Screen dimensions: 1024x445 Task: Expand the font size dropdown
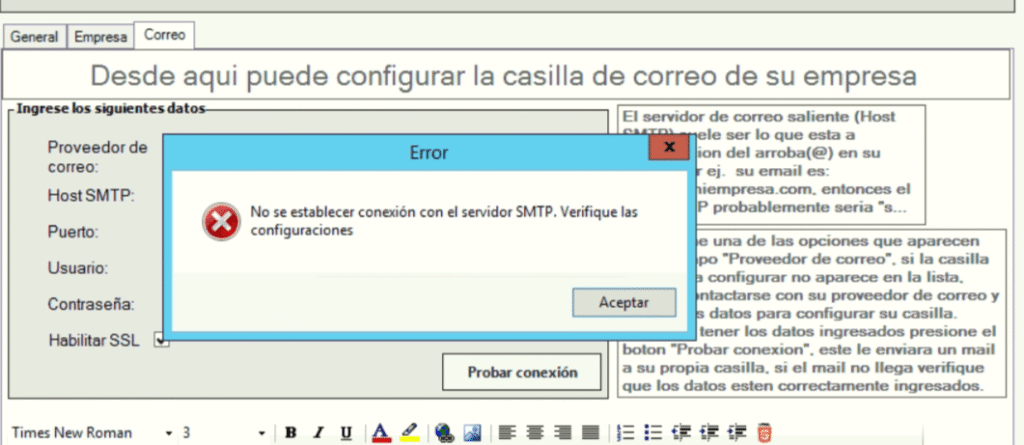coord(262,433)
